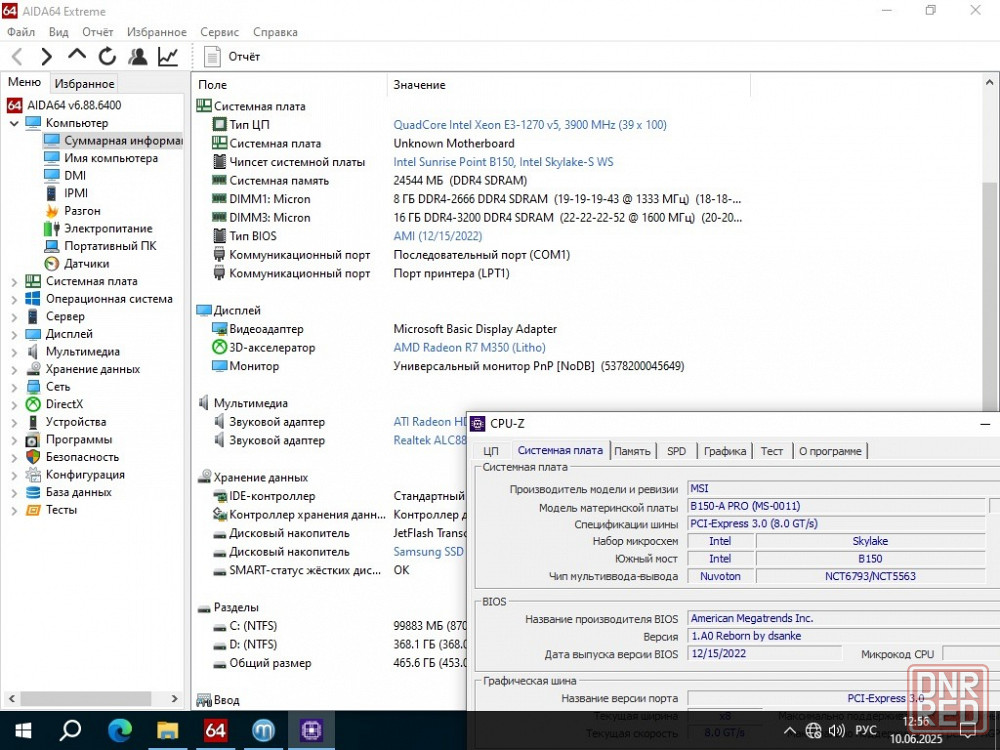The width and height of the screenshot is (1000, 750).
Task: Click the Отчёт report toolbar button
Action: [232, 57]
